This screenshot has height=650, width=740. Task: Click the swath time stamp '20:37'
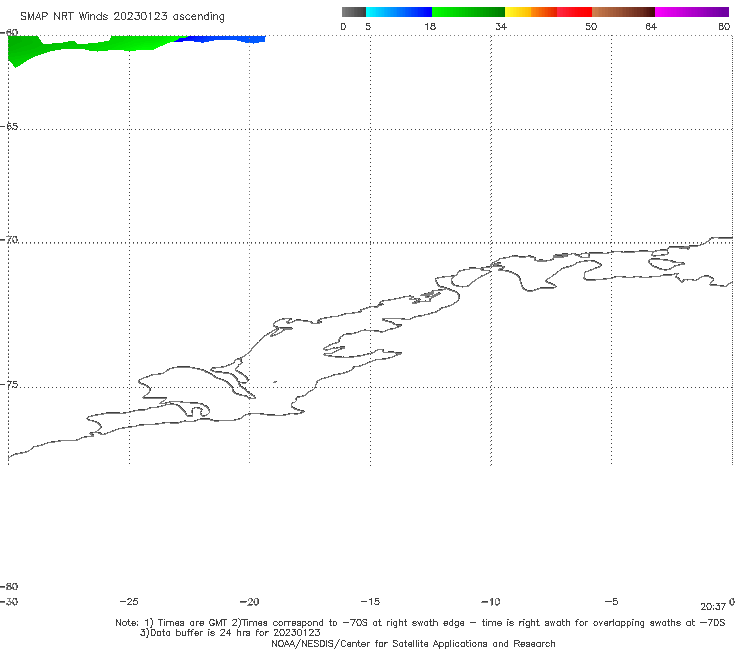click(x=713, y=607)
